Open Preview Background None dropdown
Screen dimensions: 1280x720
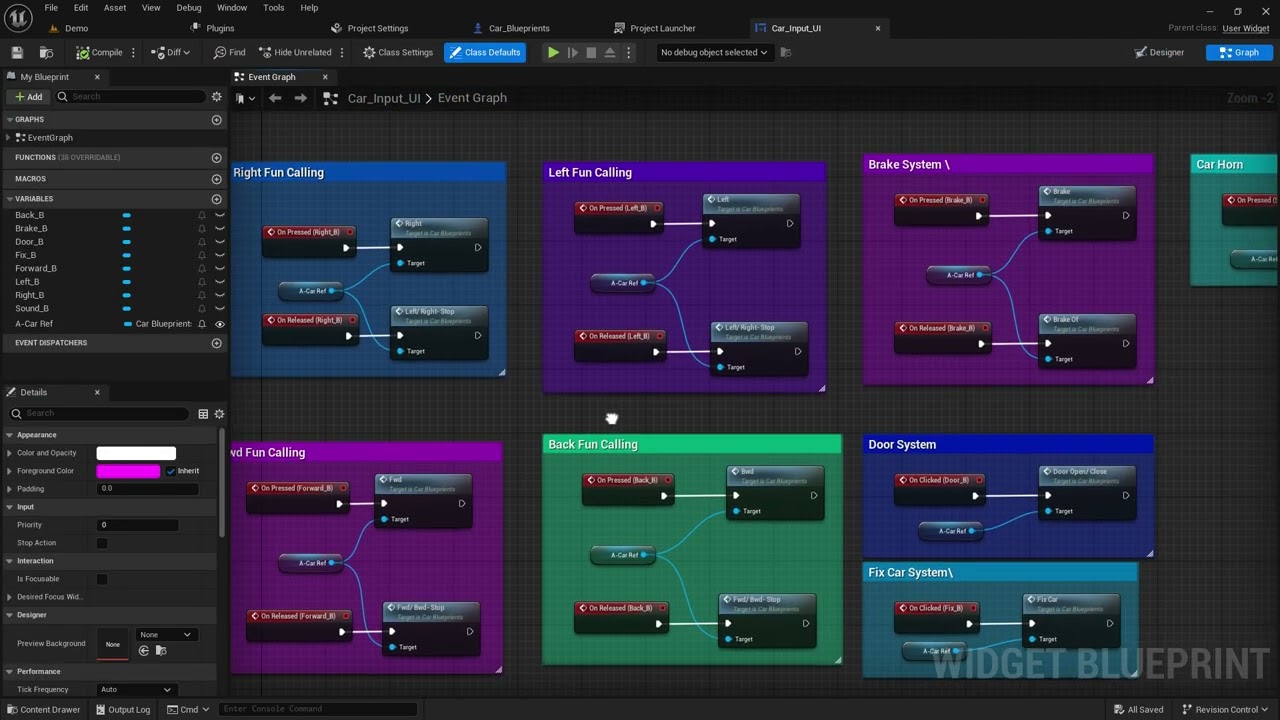pyautogui.click(x=166, y=635)
